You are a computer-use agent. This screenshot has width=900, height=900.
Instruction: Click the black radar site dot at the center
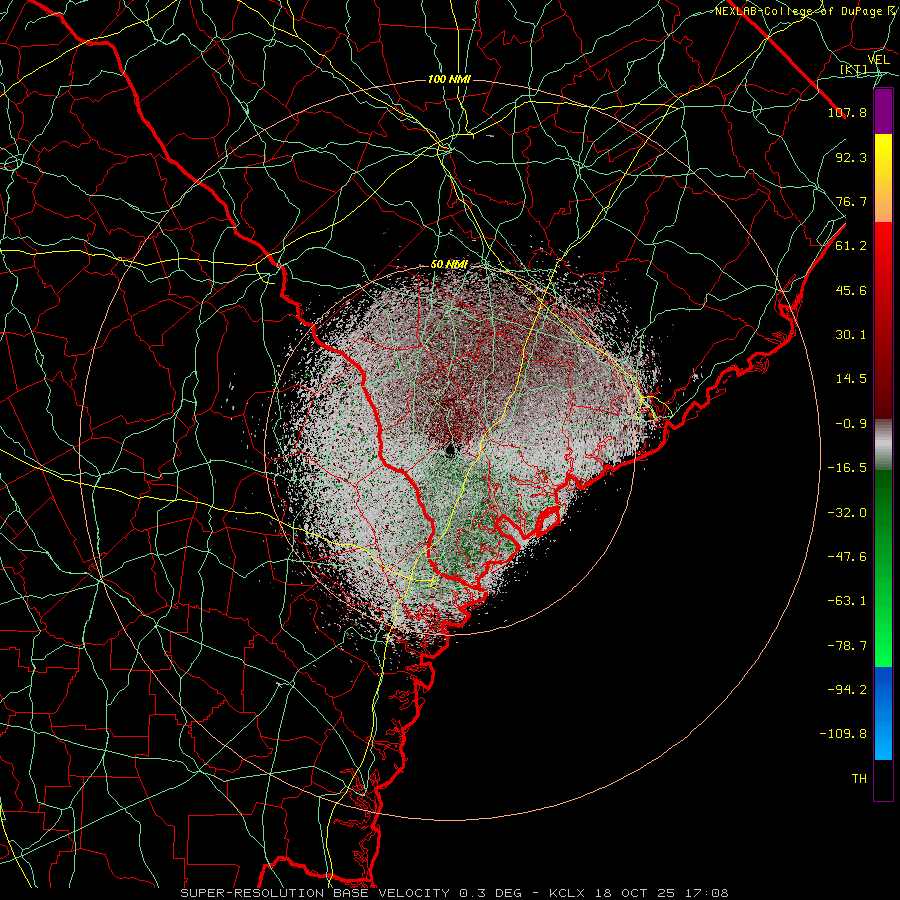click(450, 450)
